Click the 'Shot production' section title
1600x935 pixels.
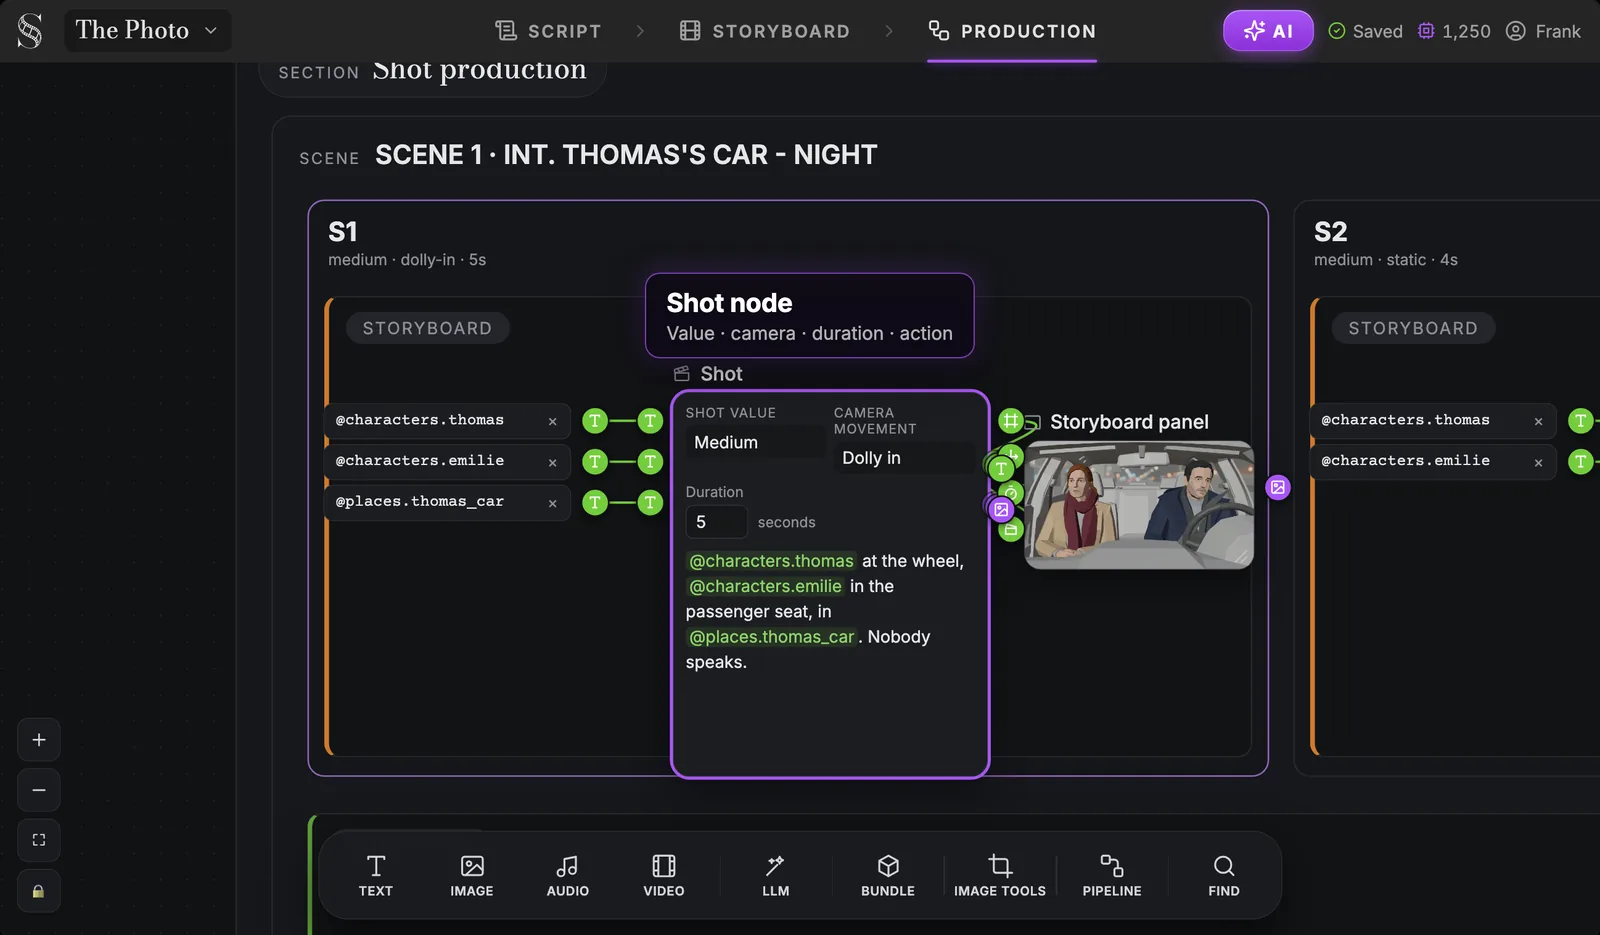point(479,69)
